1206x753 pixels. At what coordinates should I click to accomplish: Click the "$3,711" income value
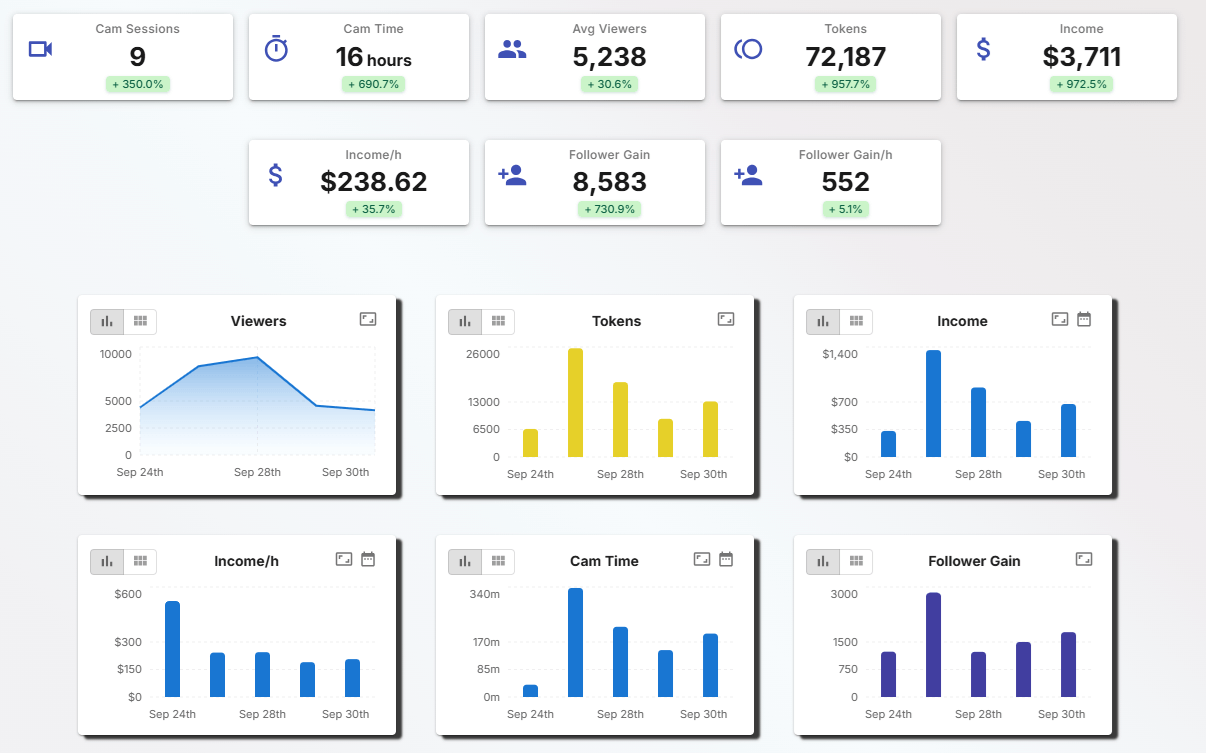(x=1082, y=57)
